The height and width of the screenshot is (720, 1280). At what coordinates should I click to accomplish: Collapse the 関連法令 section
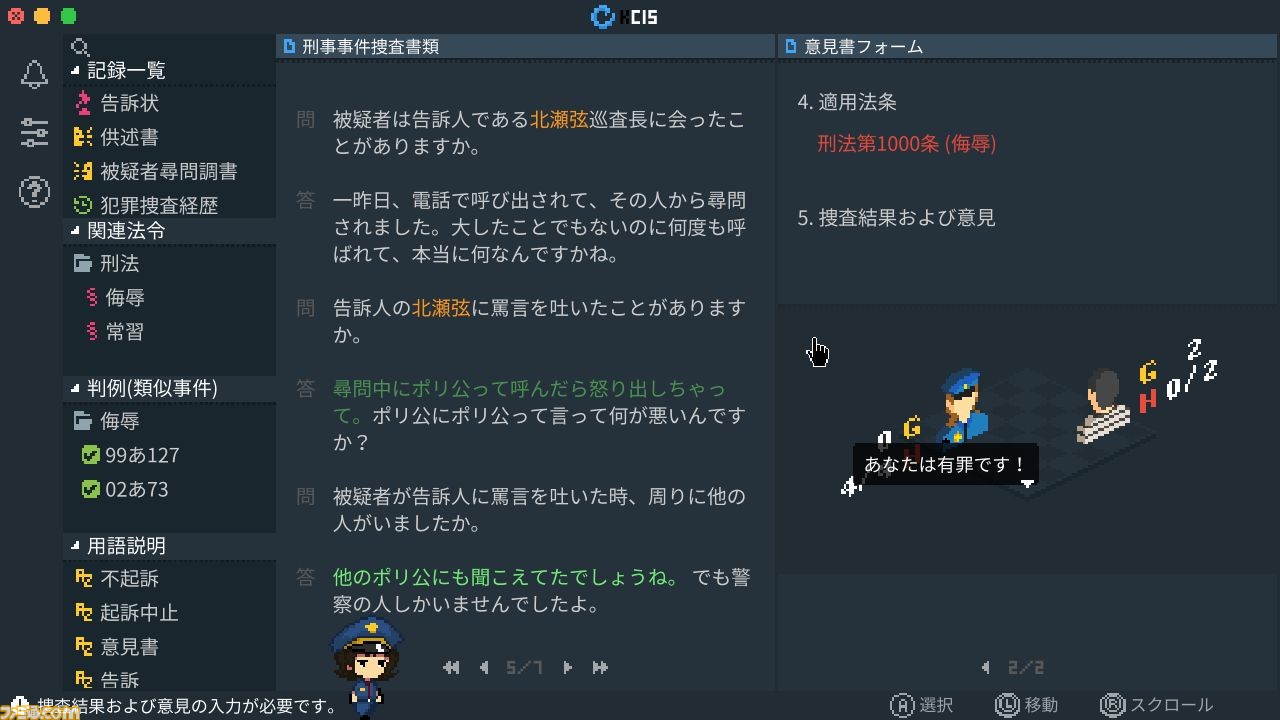click(x=75, y=231)
